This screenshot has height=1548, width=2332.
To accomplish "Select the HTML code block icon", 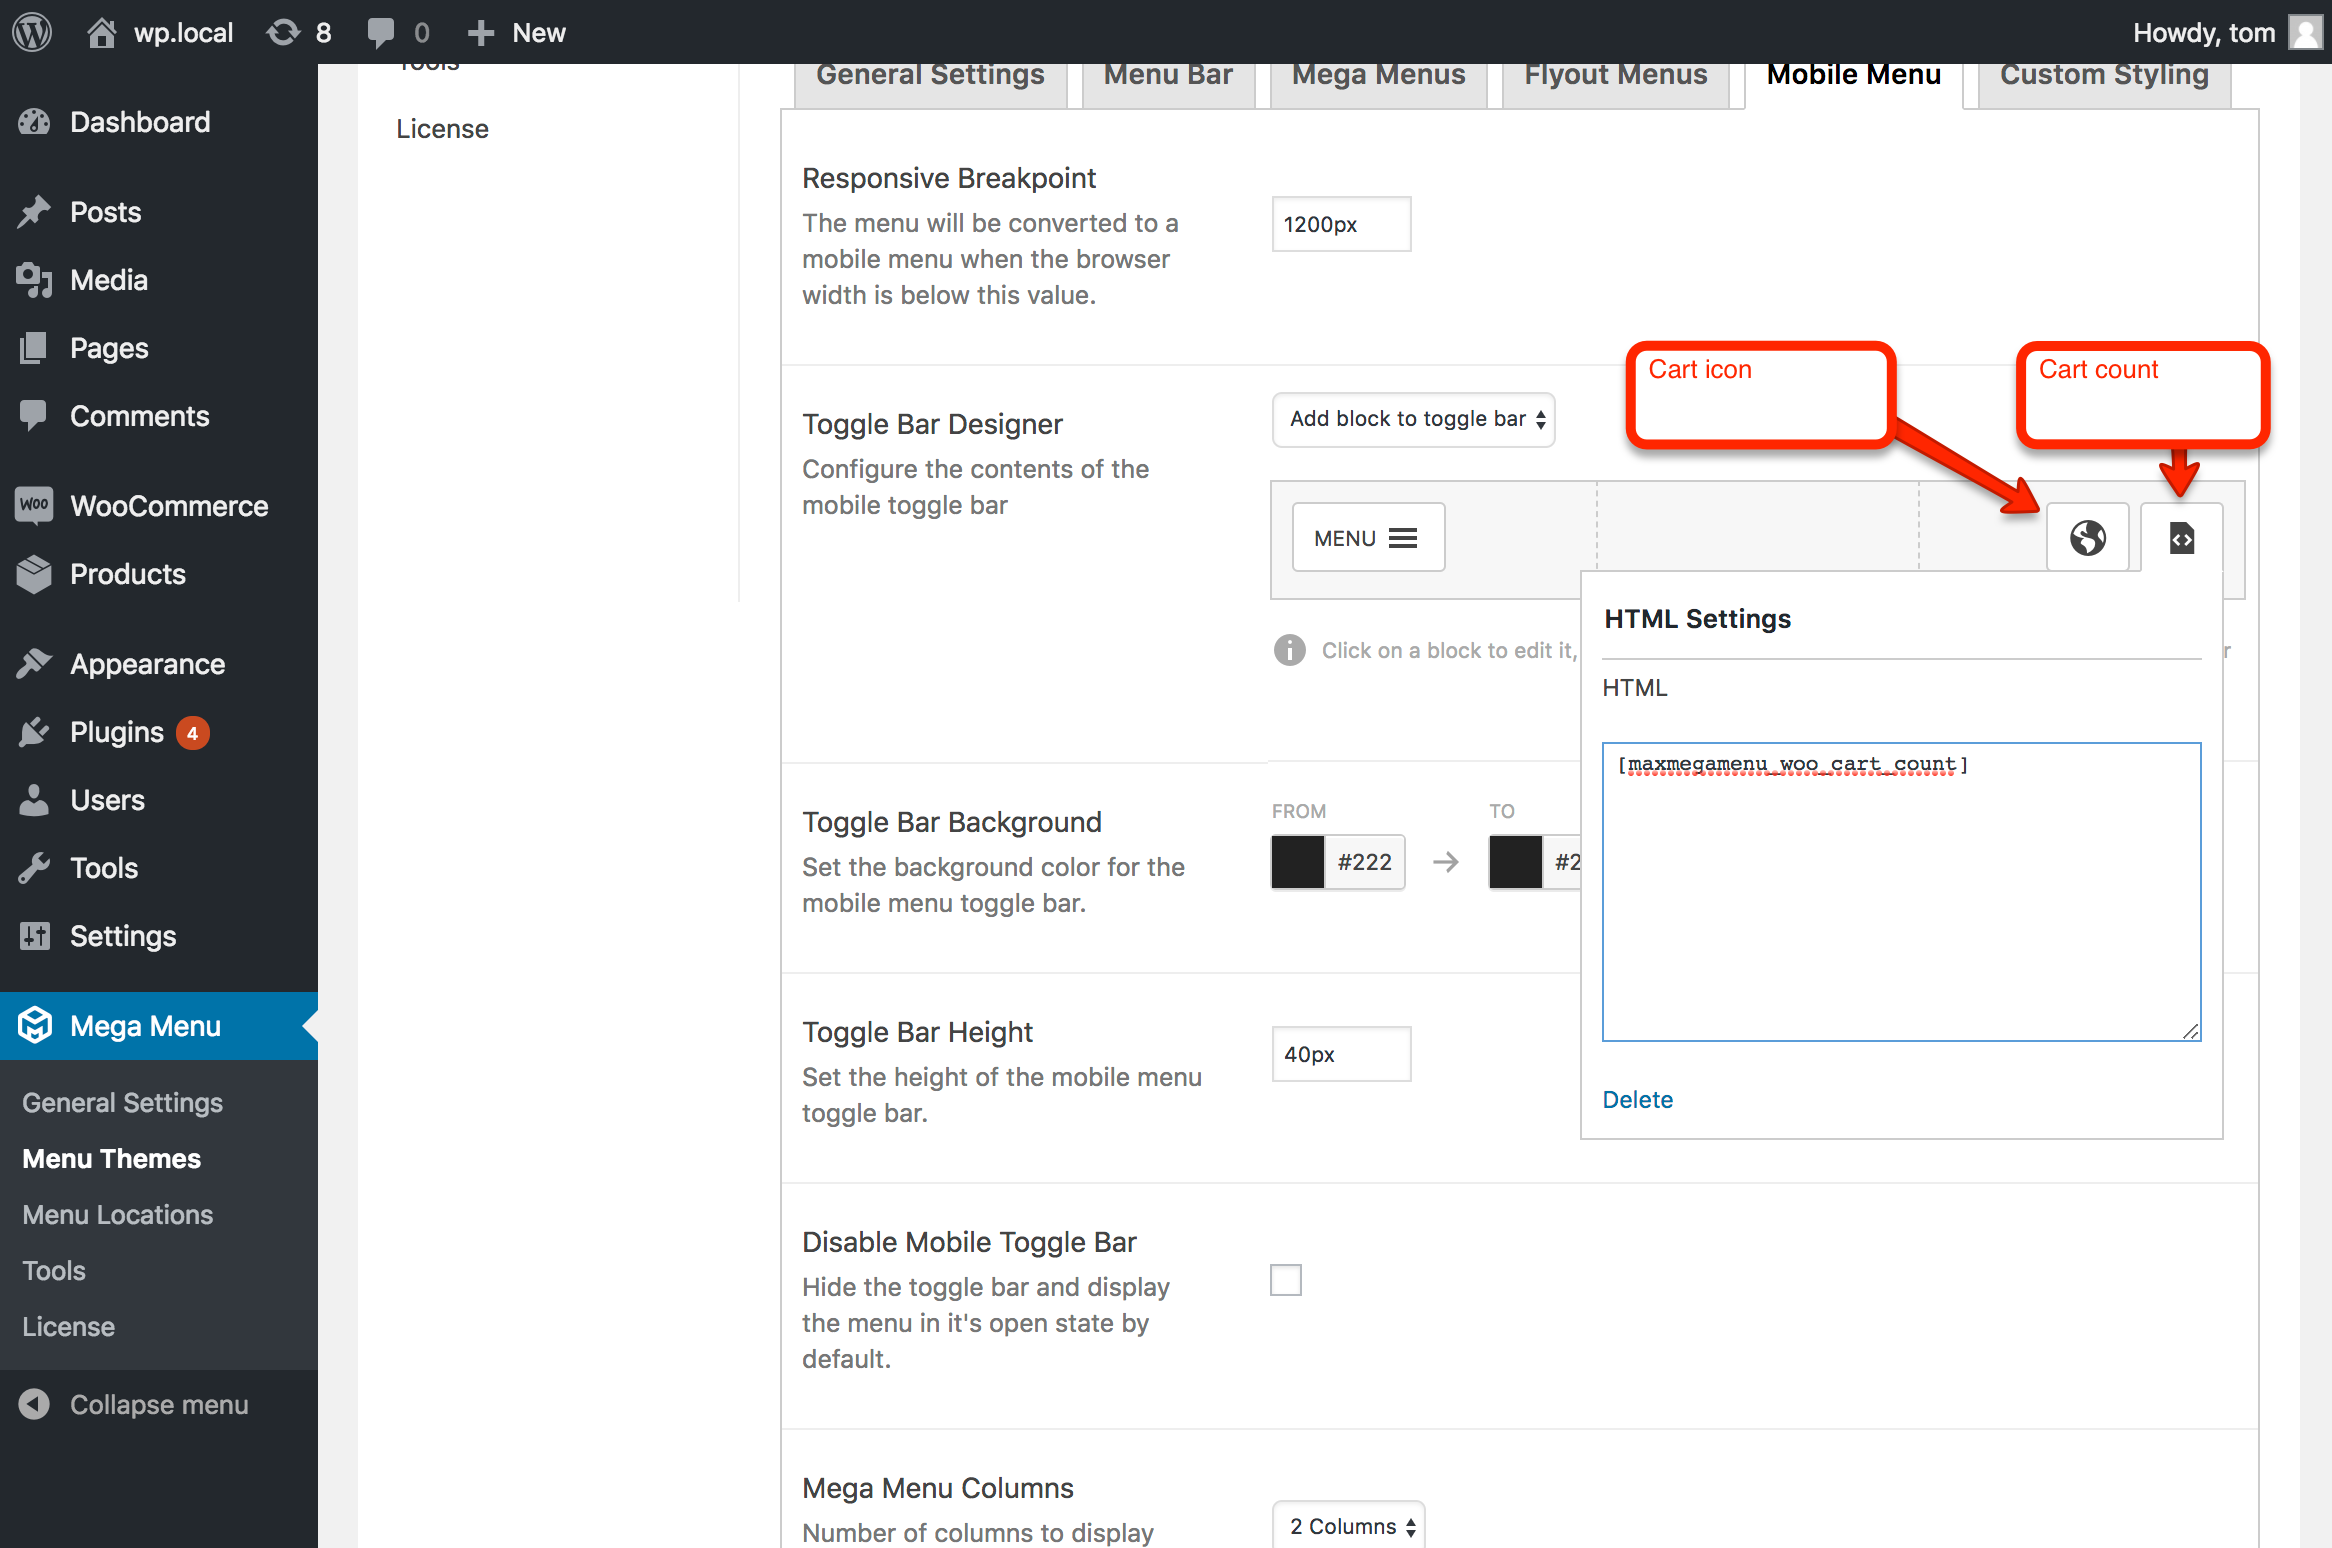I will [2181, 538].
